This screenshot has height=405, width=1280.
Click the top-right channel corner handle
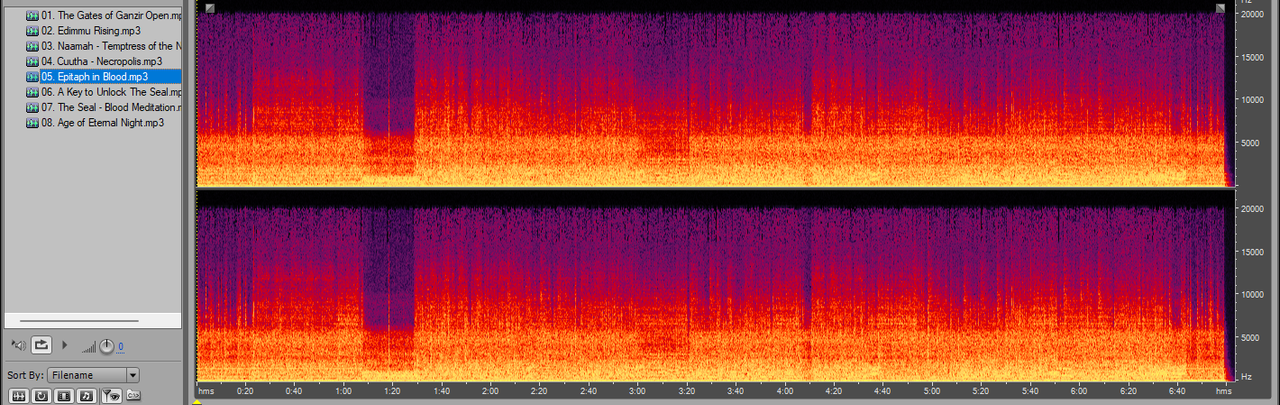pos(1220,8)
